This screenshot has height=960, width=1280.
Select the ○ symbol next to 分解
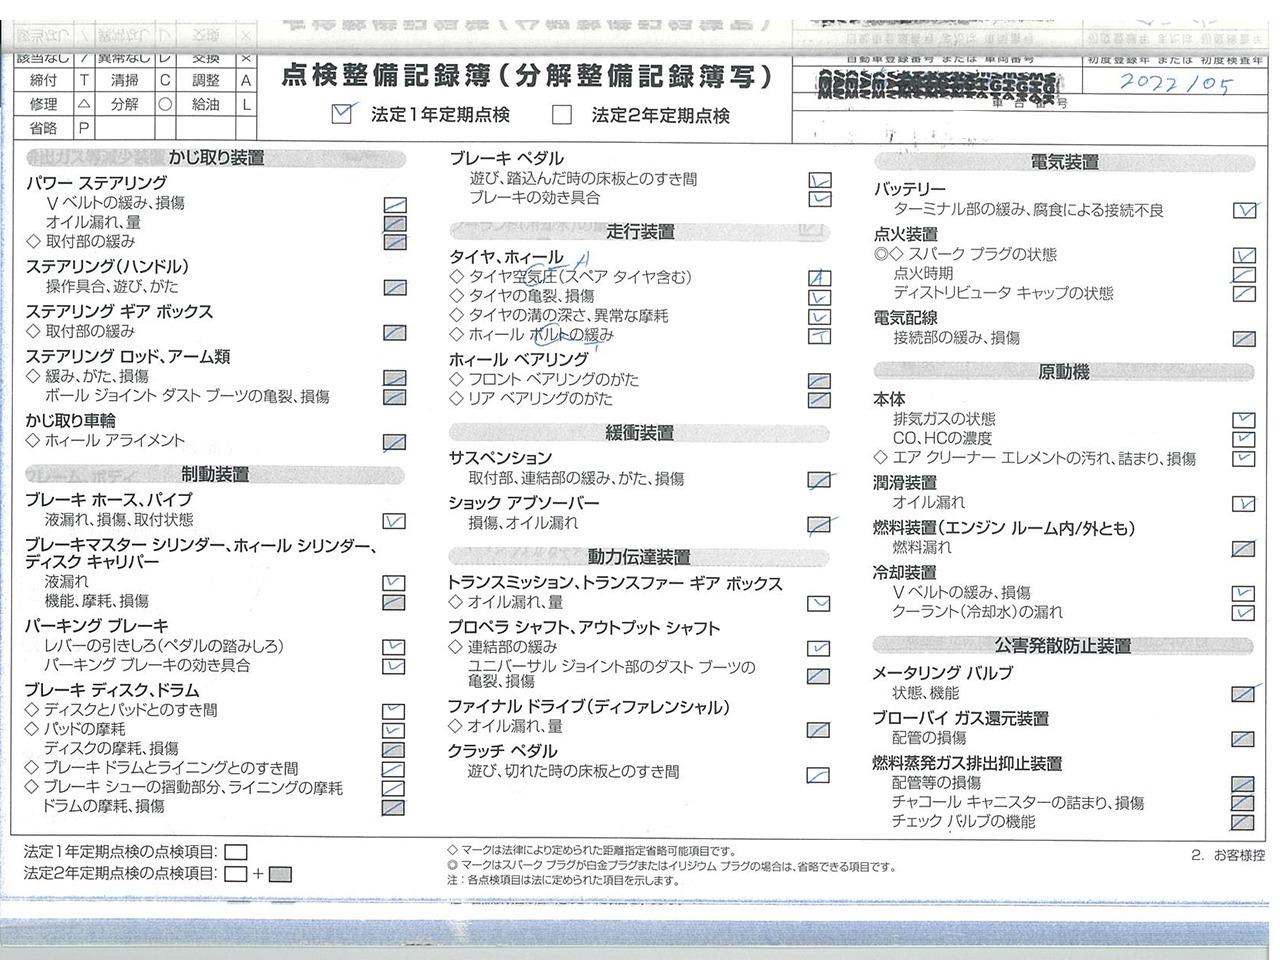165,104
